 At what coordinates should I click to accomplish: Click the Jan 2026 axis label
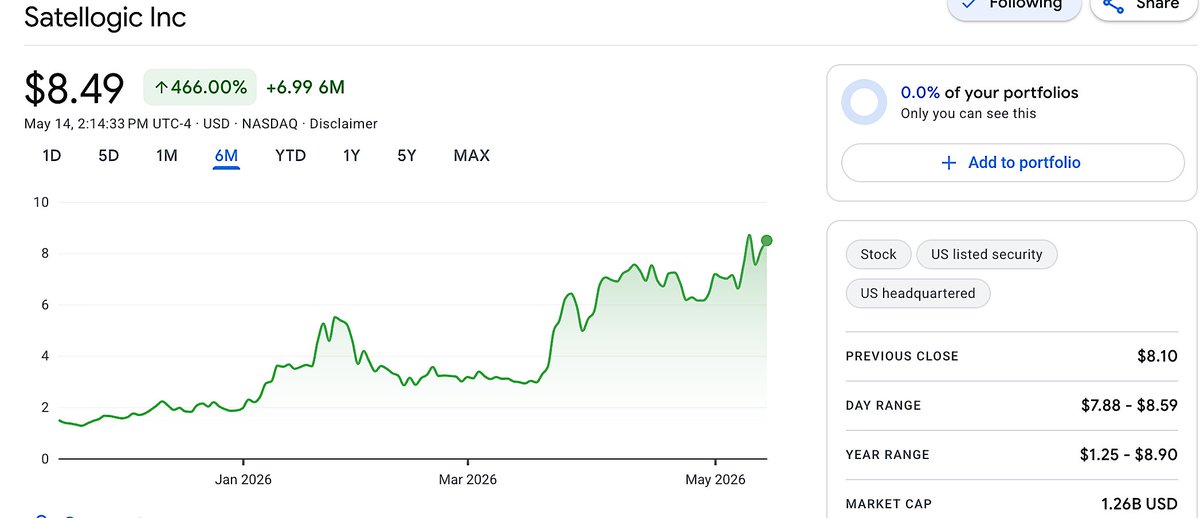point(243,479)
